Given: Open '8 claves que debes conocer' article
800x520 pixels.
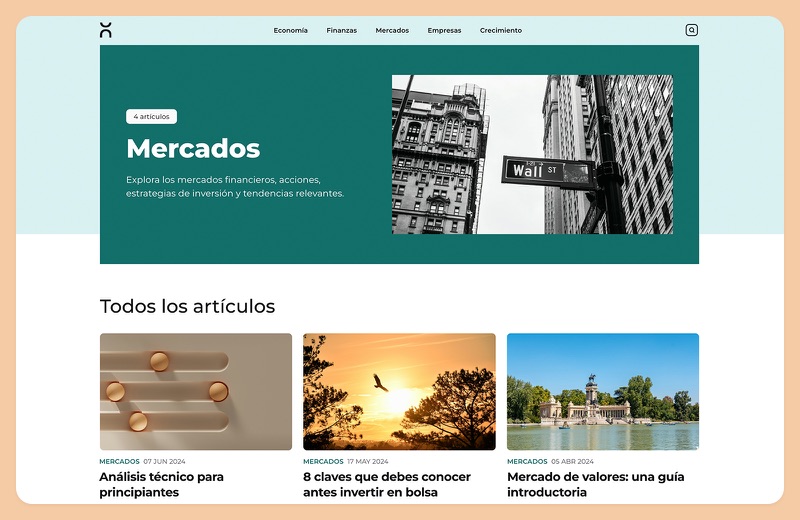Looking at the screenshot, I should (387, 484).
